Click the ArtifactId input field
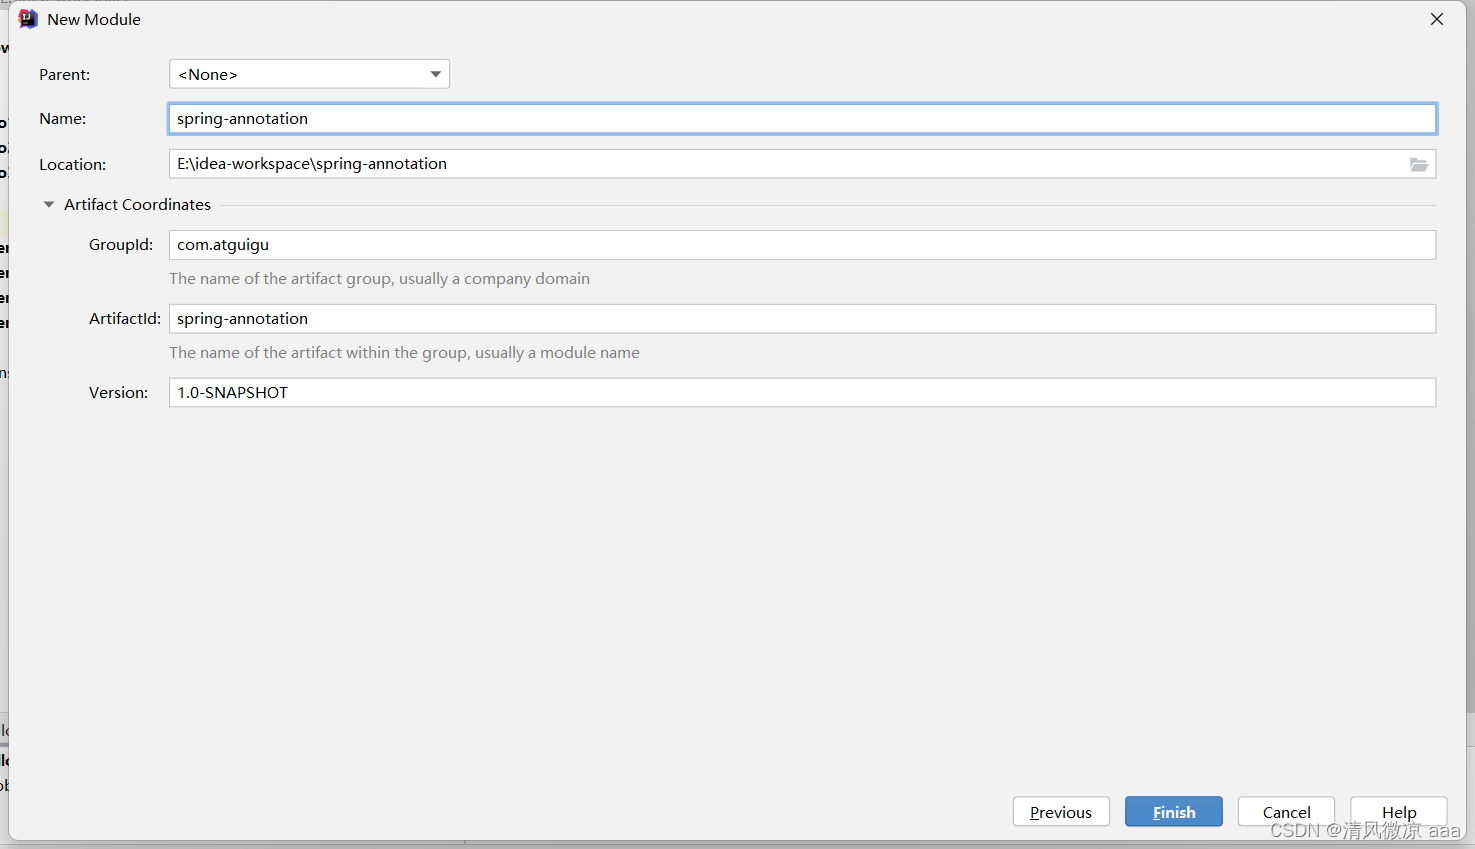The height and width of the screenshot is (849, 1475). point(802,319)
